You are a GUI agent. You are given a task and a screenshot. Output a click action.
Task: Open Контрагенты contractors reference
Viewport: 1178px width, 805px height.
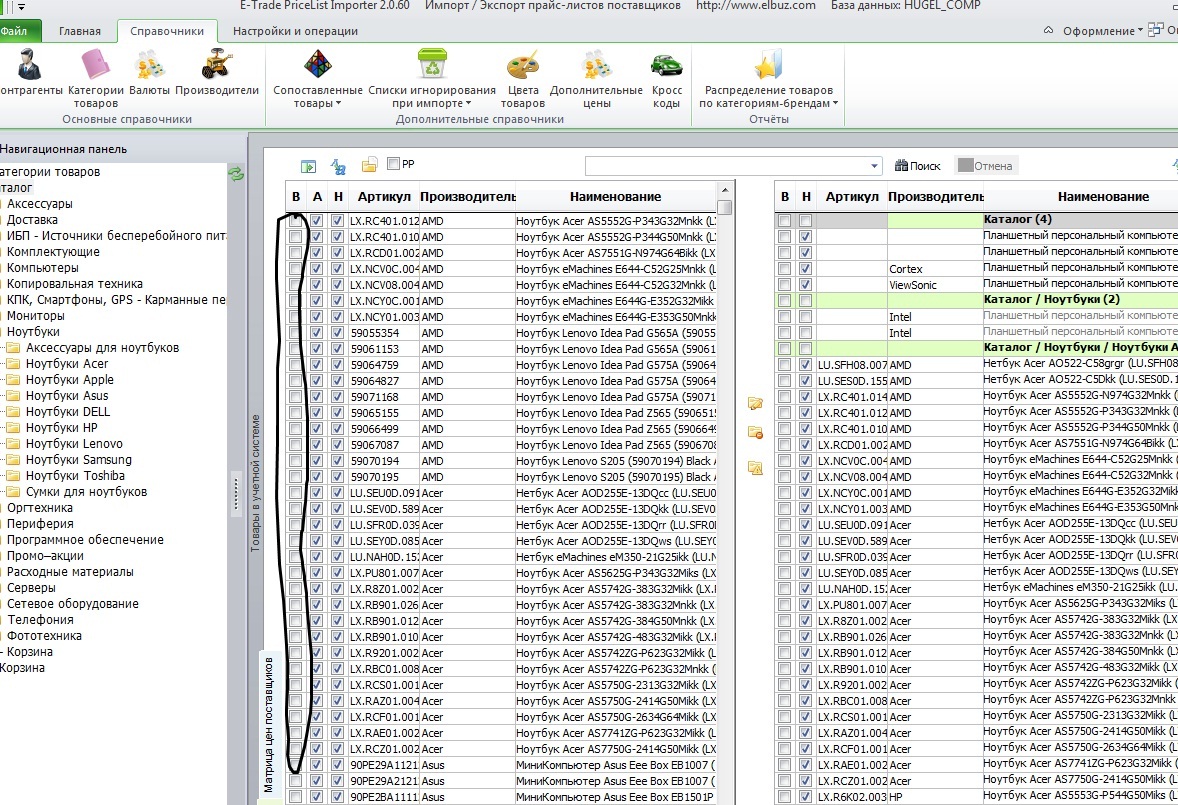(x=29, y=73)
